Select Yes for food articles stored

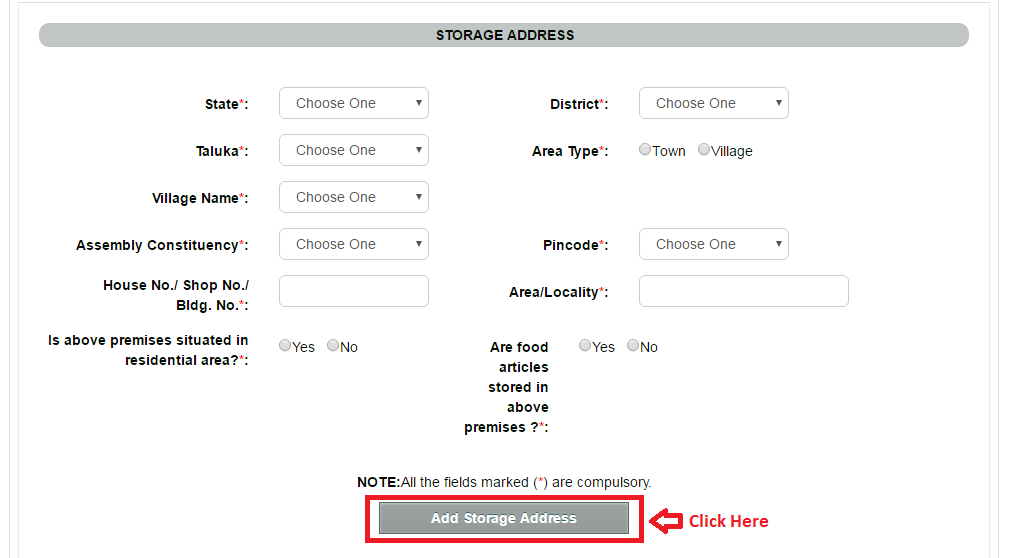584,346
